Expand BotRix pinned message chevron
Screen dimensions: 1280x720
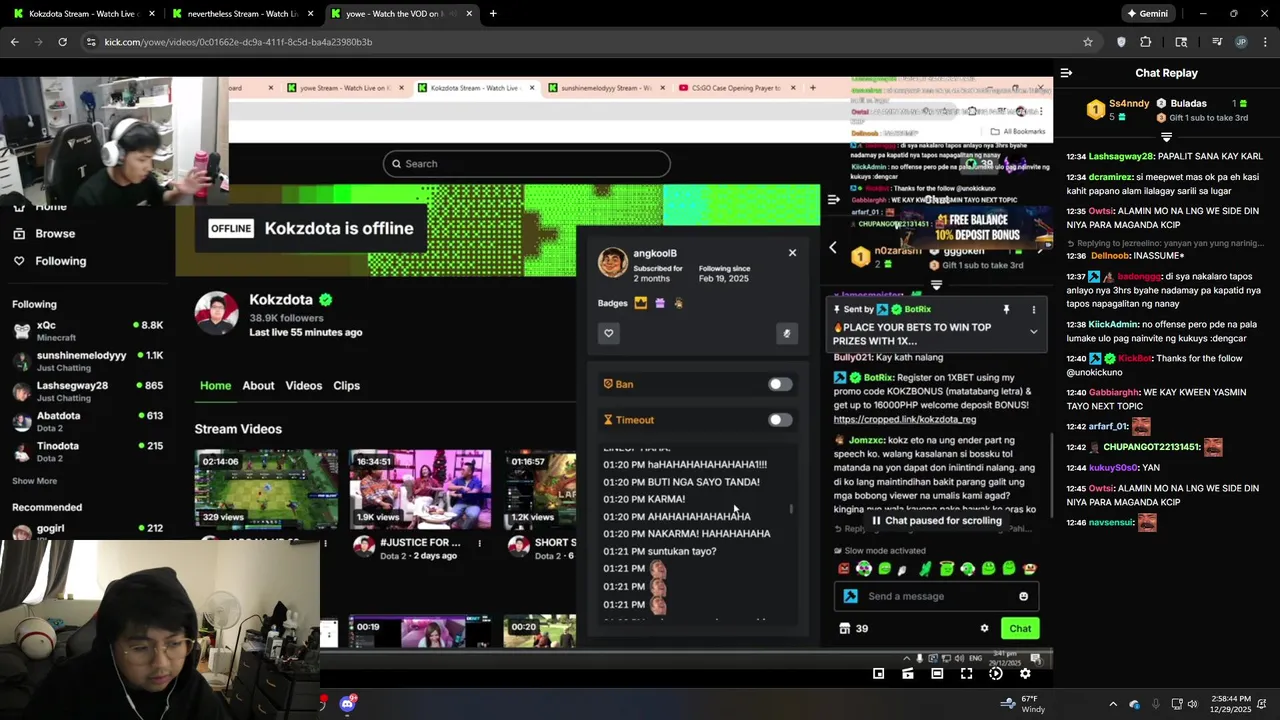pos(1033,332)
